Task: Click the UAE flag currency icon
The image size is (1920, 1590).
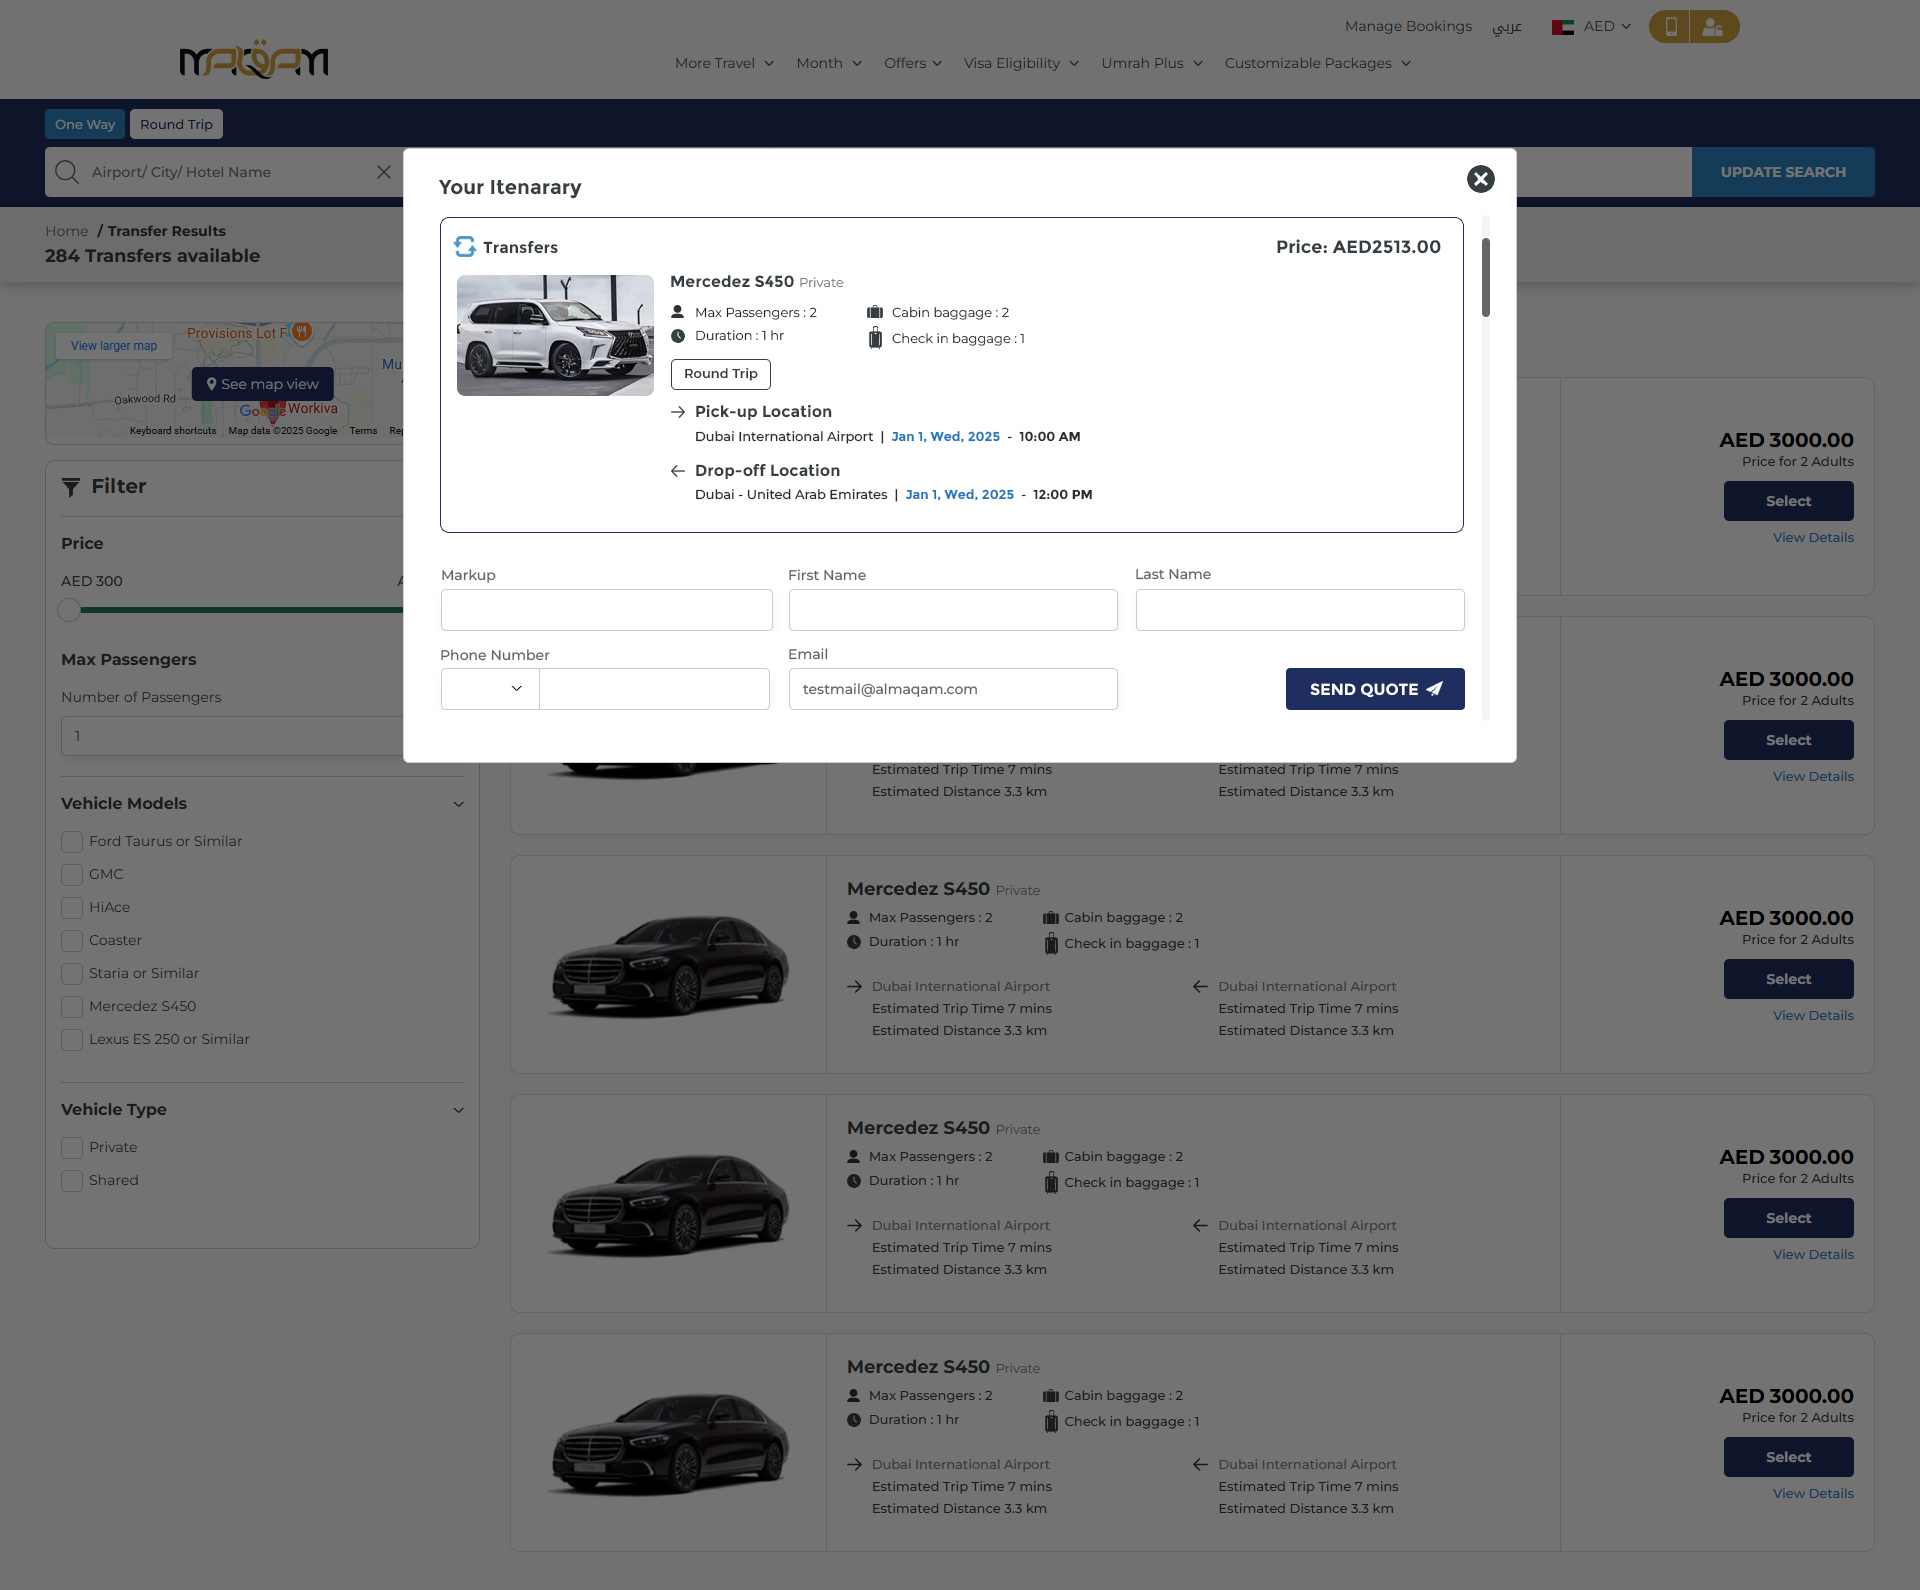Action: coord(1562,27)
